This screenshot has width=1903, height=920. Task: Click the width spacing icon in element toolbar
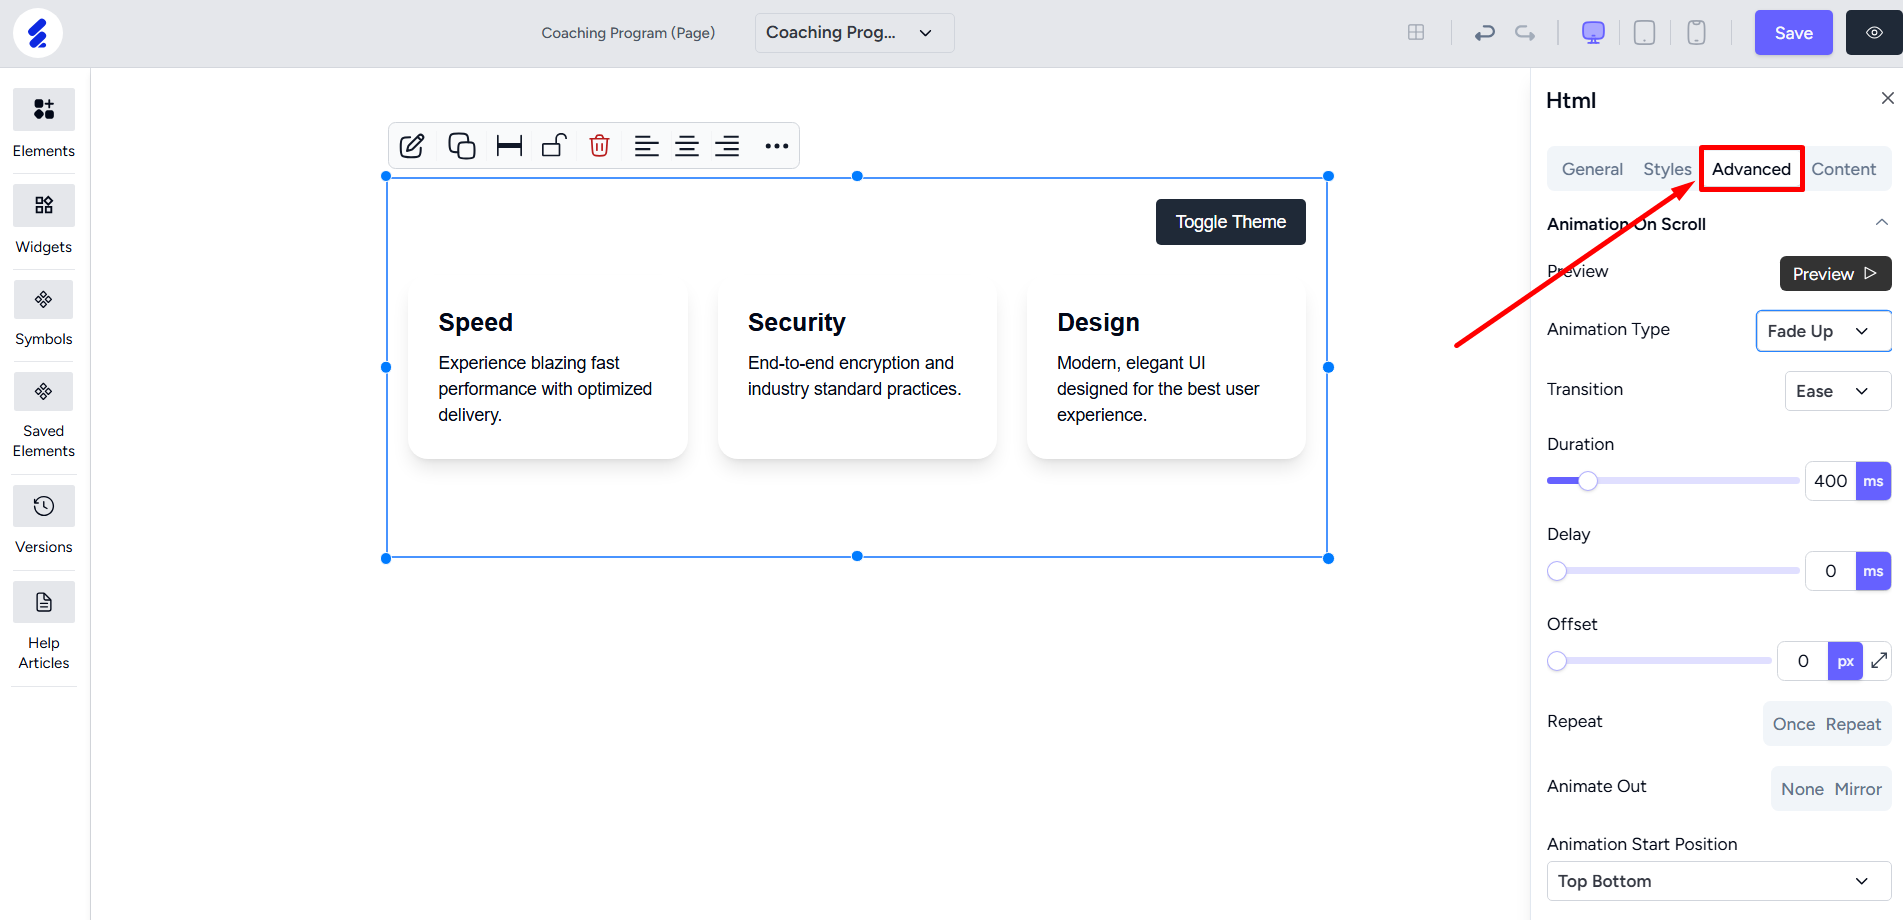pos(509,146)
